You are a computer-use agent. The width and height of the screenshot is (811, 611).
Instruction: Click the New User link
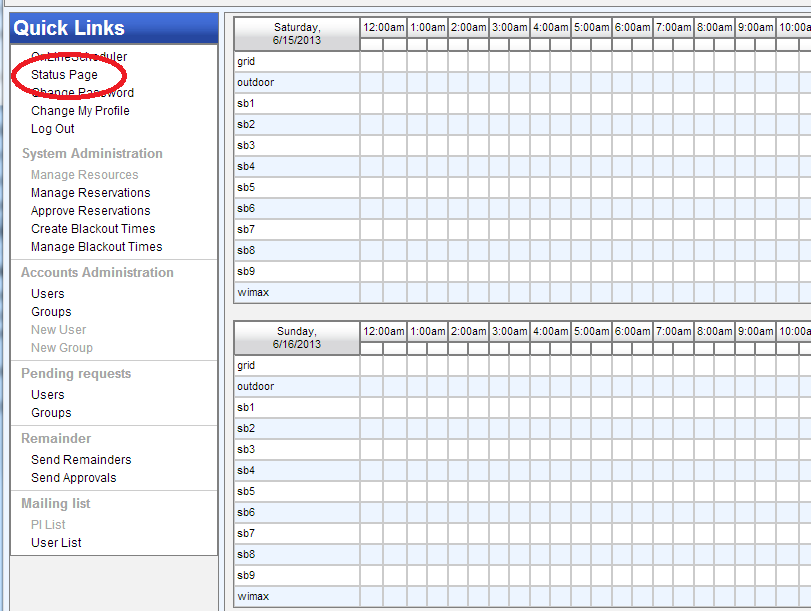(x=58, y=330)
